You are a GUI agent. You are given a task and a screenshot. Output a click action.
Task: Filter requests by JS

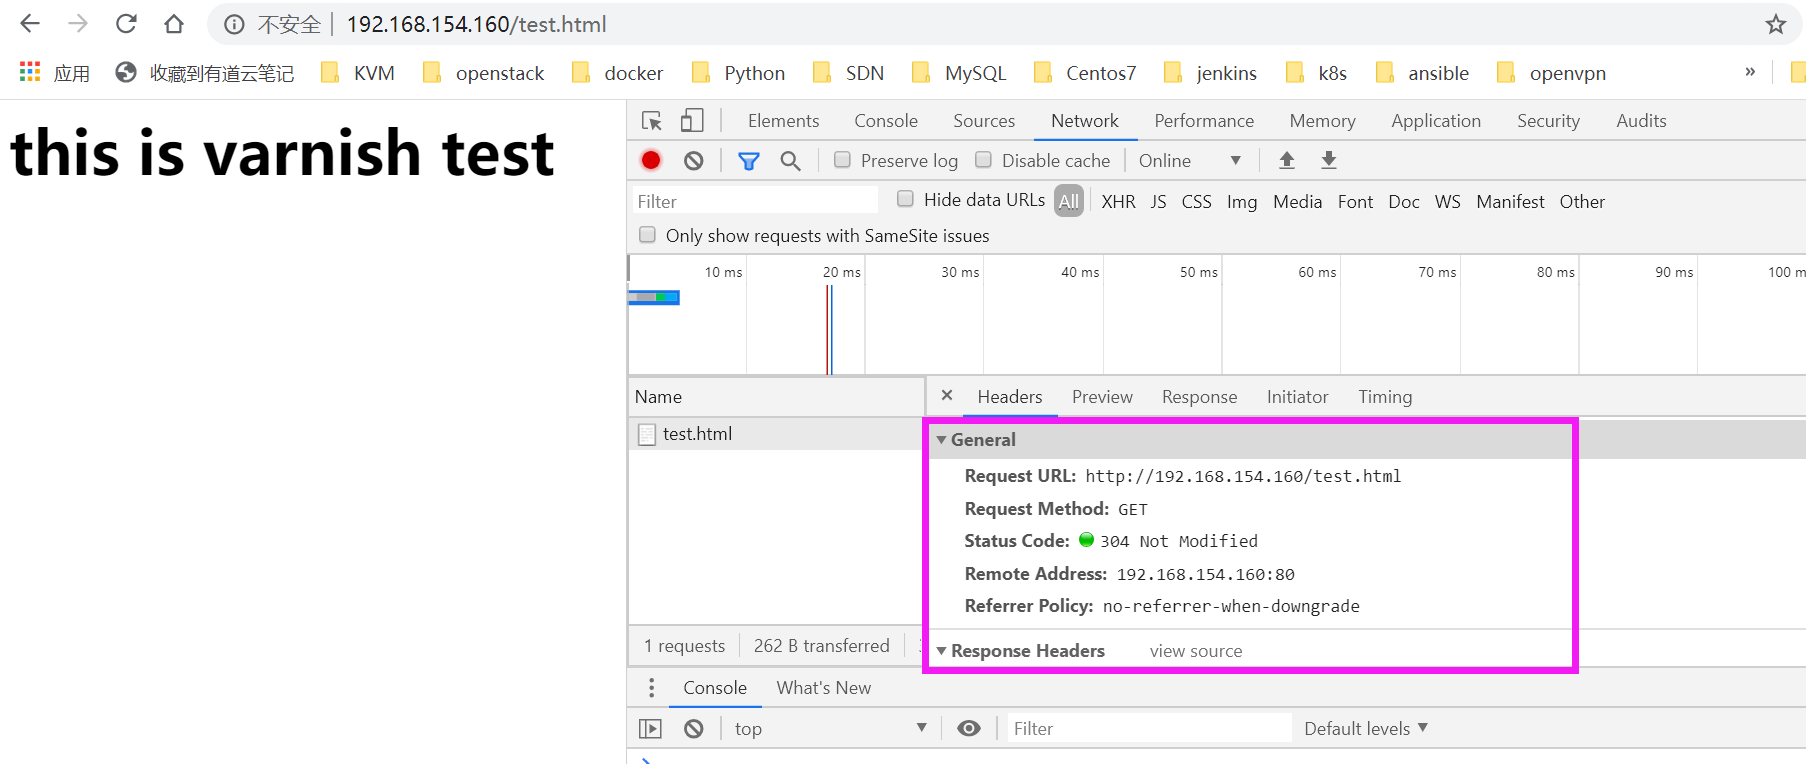click(1158, 202)
